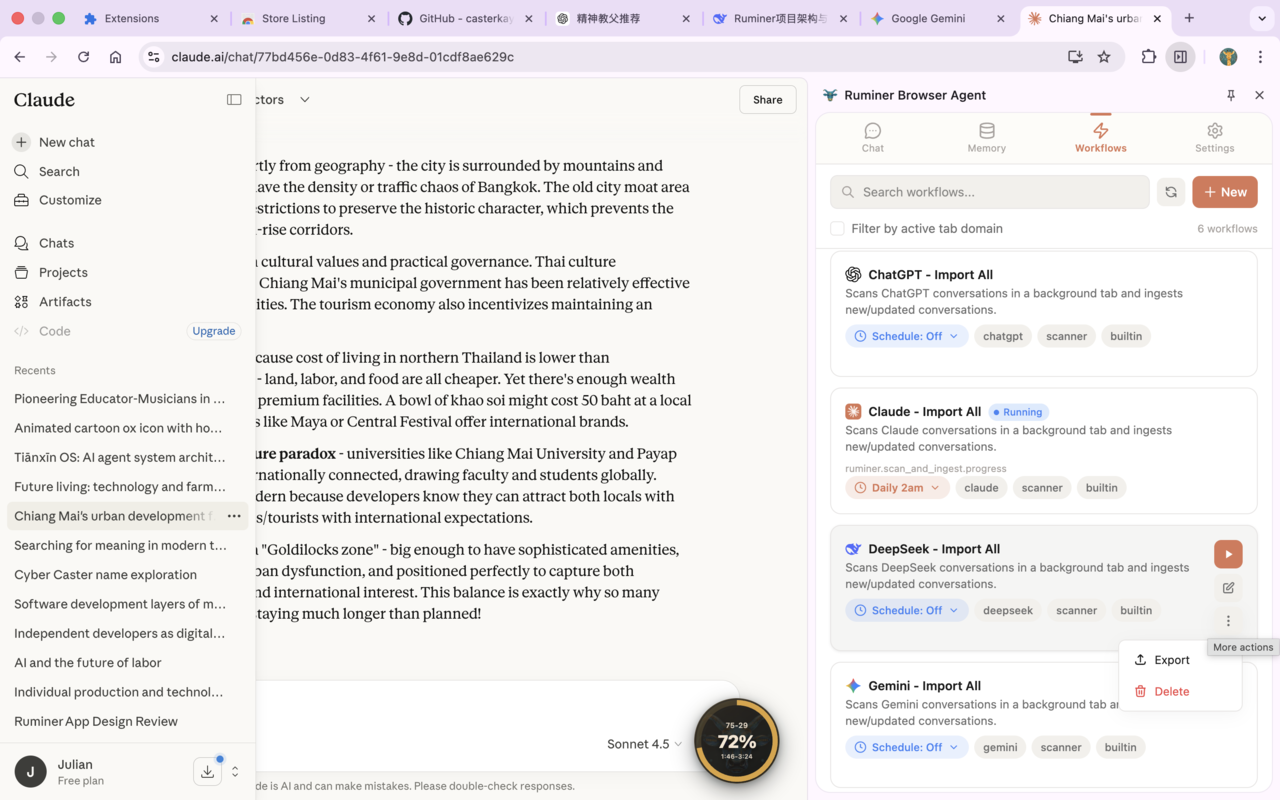Open More actions for DeepSeek workflow
The height and width of the screenshot is (800, 1280).
point(1228,621)
